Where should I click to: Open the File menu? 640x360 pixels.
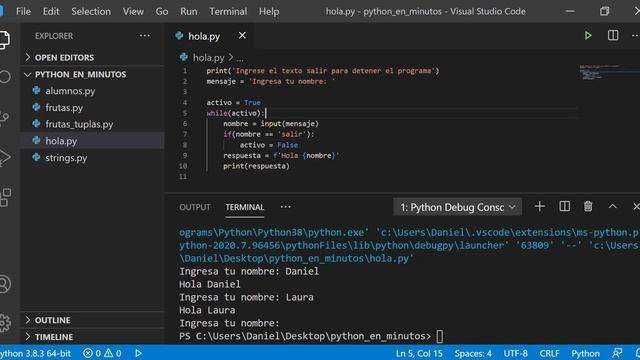click(x=23, y=11)
